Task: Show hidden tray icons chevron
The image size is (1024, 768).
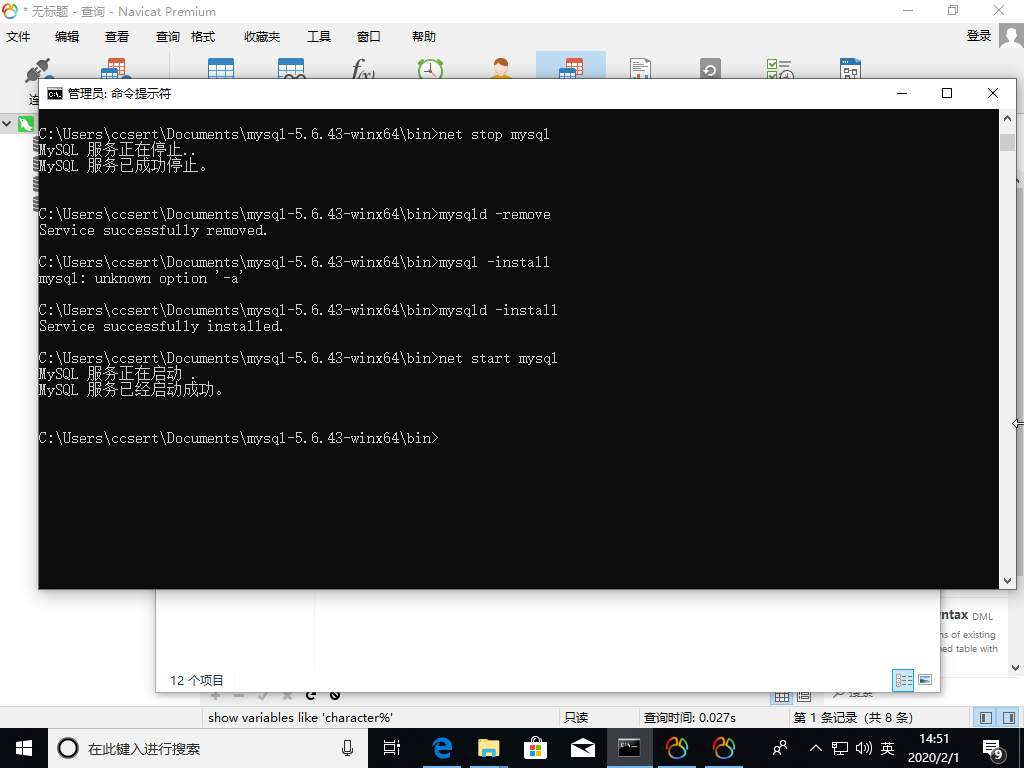Action: [x=816, y=748]
